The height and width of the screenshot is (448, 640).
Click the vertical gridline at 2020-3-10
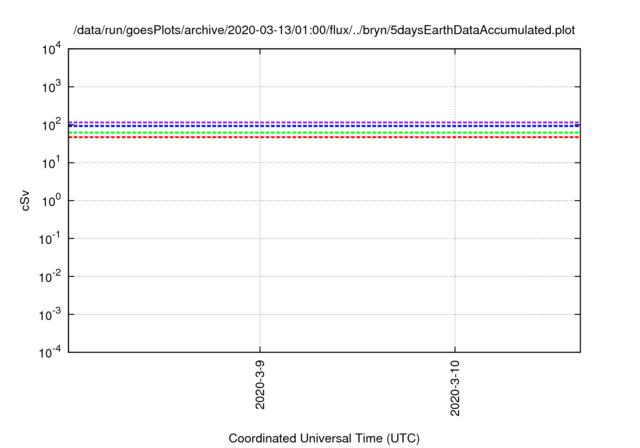455,245
